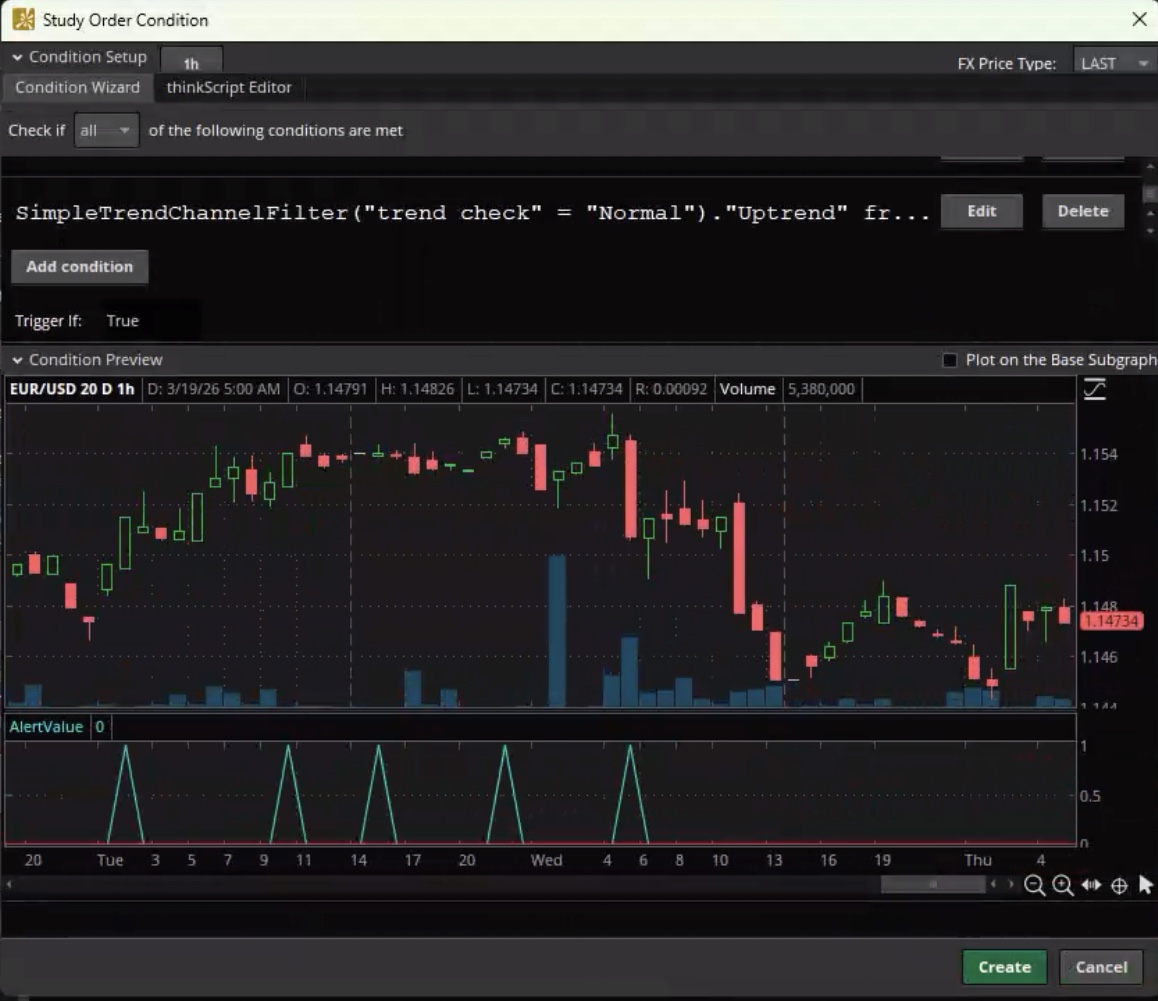Zoom in the chart with the plus magnifier
Image resolution: width=1158 pixels, height=1001 pixels.
(1062, 886)
